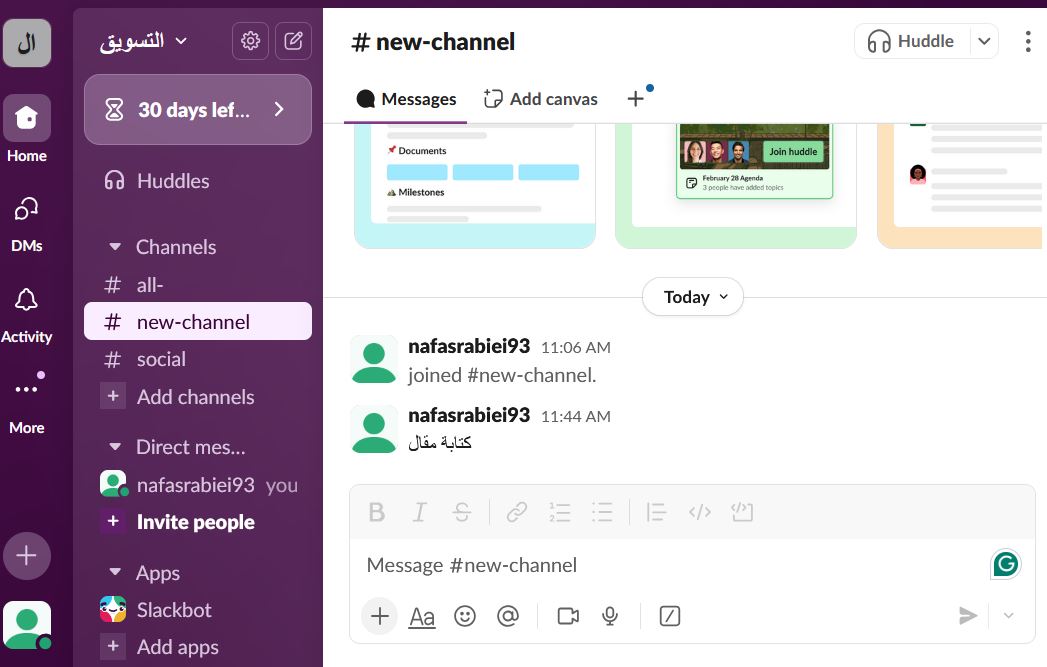Insert a blockquote

point(656,512)
